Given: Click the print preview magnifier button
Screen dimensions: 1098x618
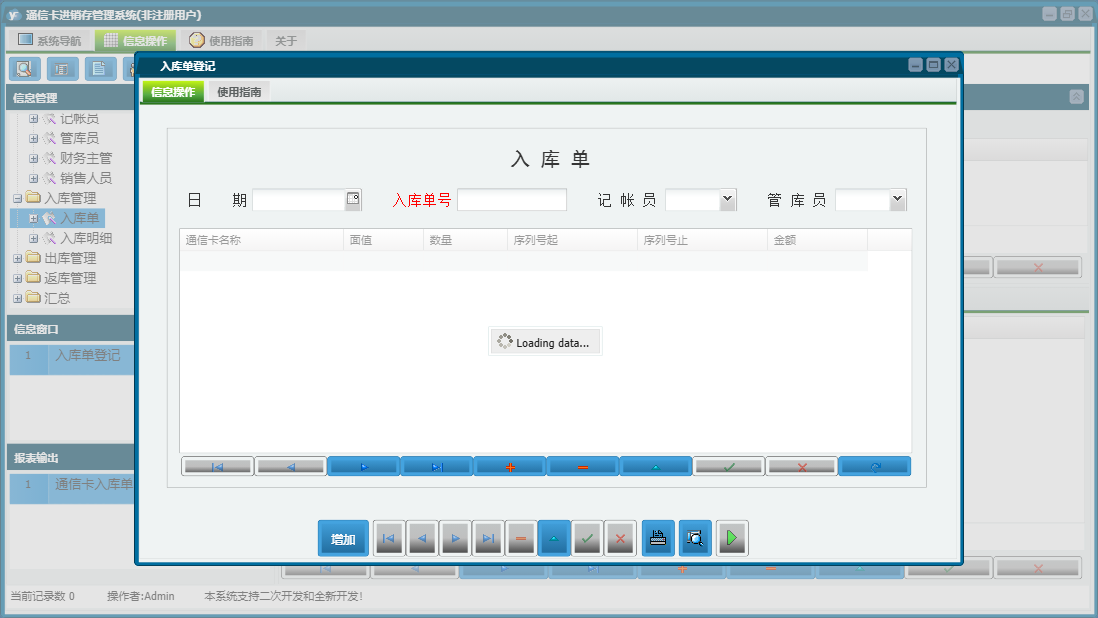Looking at the screenshot, I should coord(695,538).
